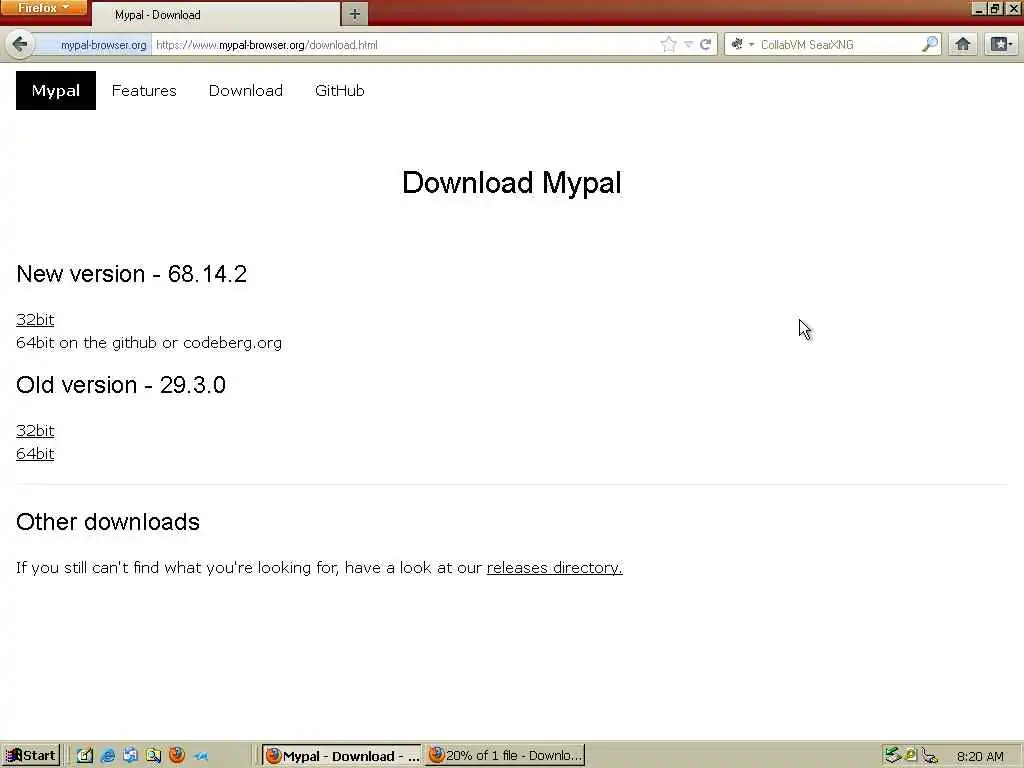This screenshot has height=768, width=1024.
Task: Click the network connection tray icon
Action: tap(929, 756)
